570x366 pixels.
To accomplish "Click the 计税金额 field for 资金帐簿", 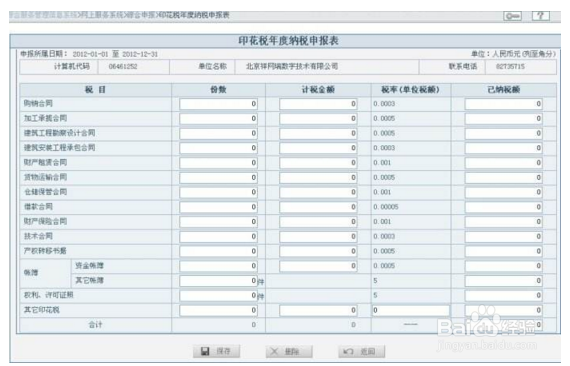I will tap(318, 266).
